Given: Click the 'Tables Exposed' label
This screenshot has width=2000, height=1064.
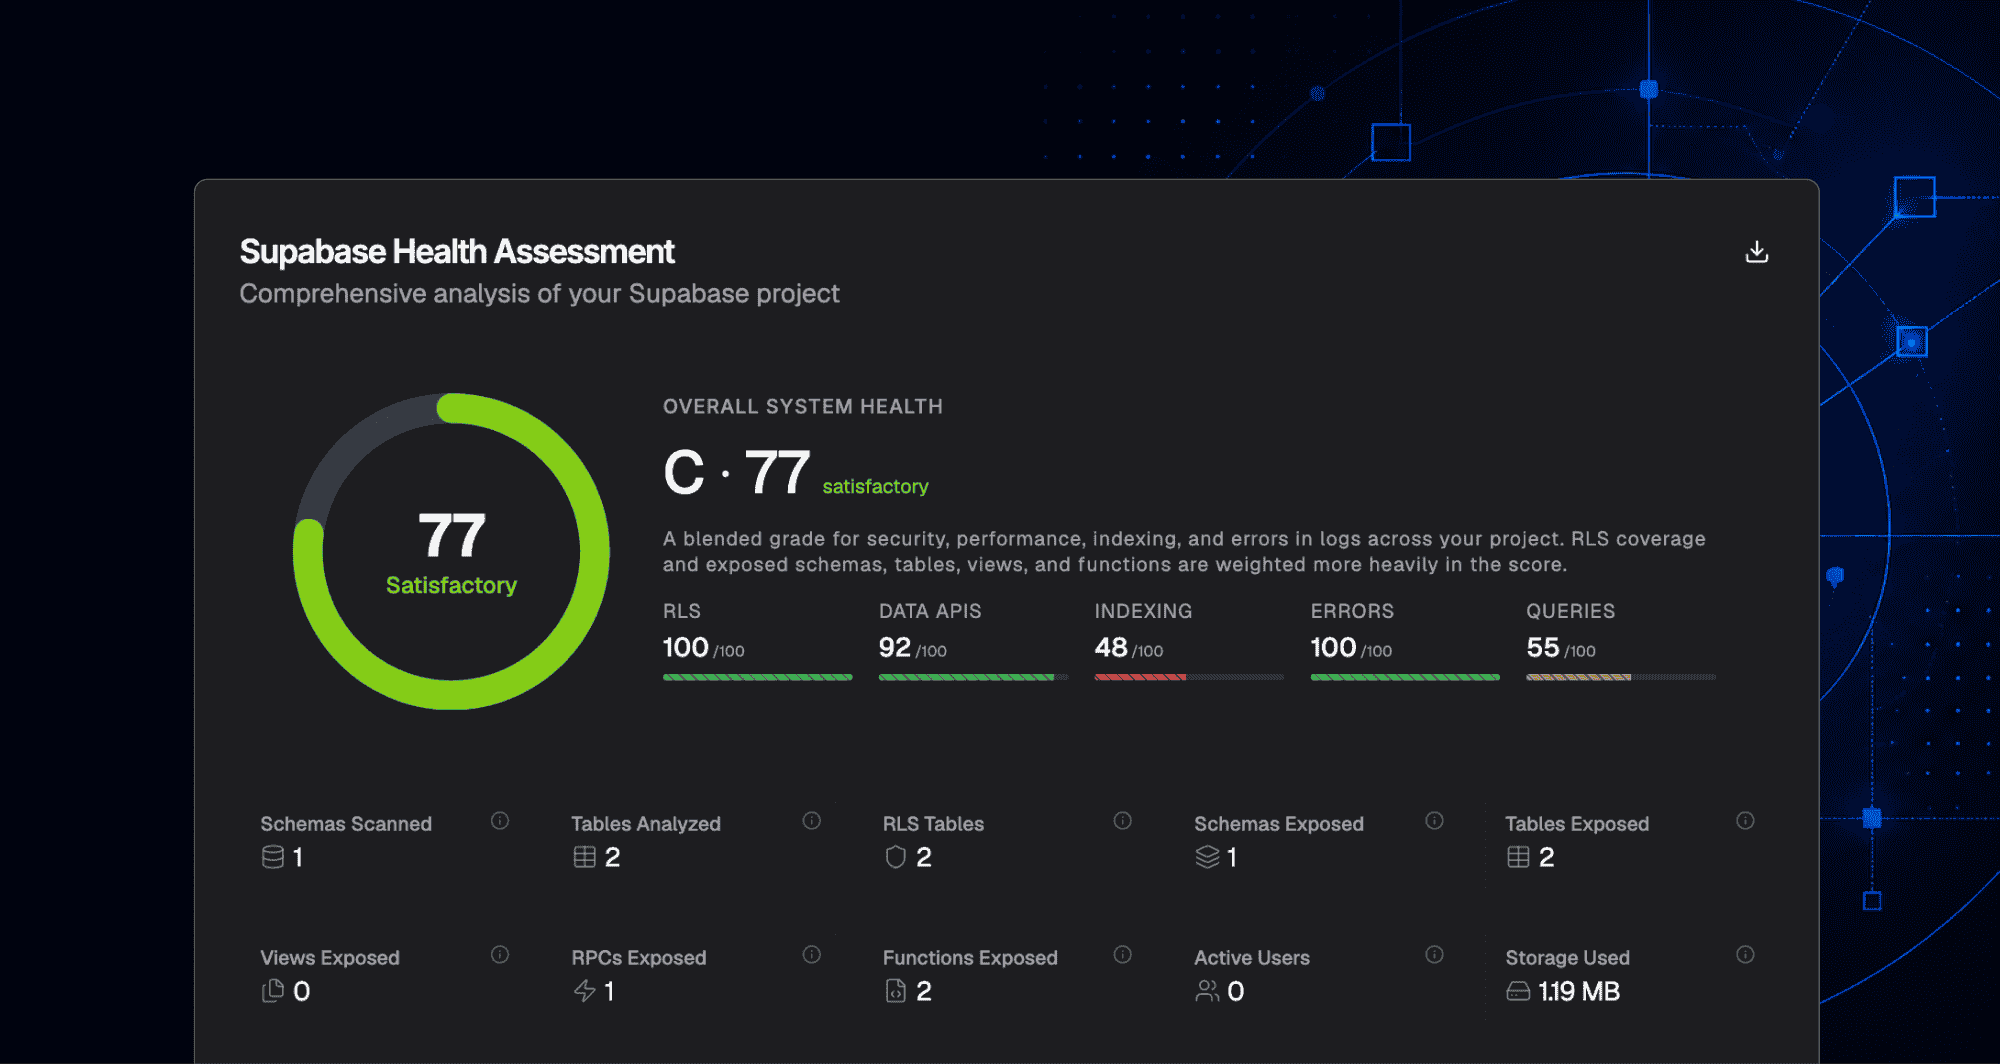Looking at the screenshot, I should (1577, 824).
